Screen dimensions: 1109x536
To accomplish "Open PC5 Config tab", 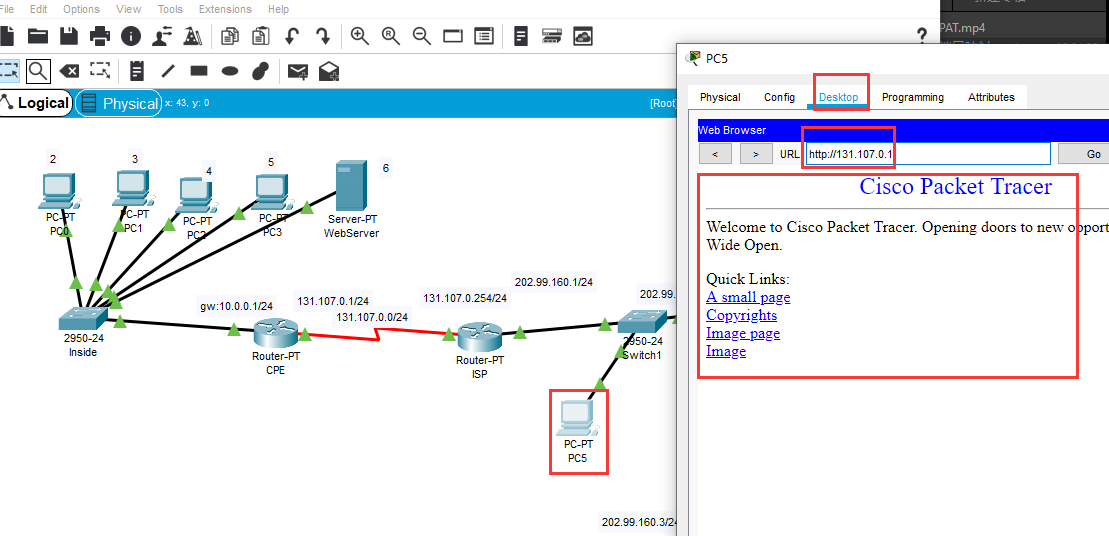I will pos(779,98).
